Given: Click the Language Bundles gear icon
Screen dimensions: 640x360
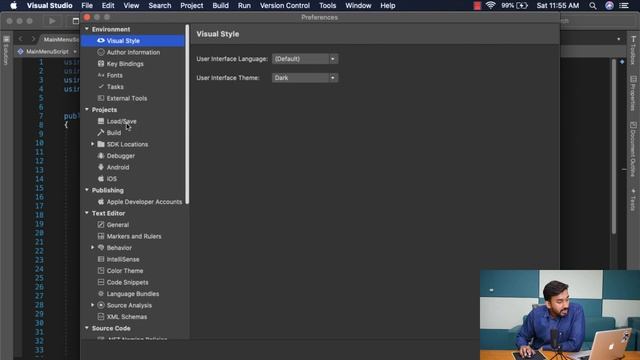Looking at the screenshot, I should (x=101, y=293).
